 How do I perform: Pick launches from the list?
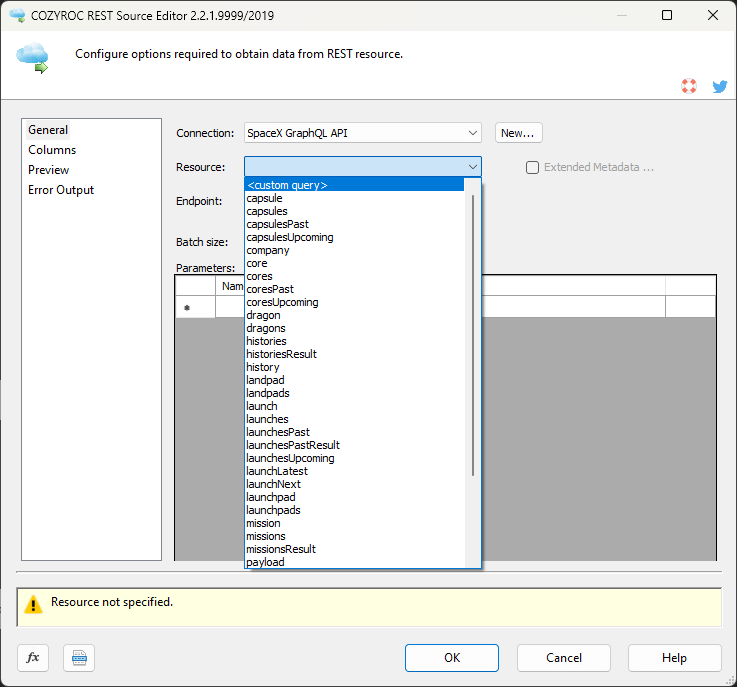tap(354, 419)
